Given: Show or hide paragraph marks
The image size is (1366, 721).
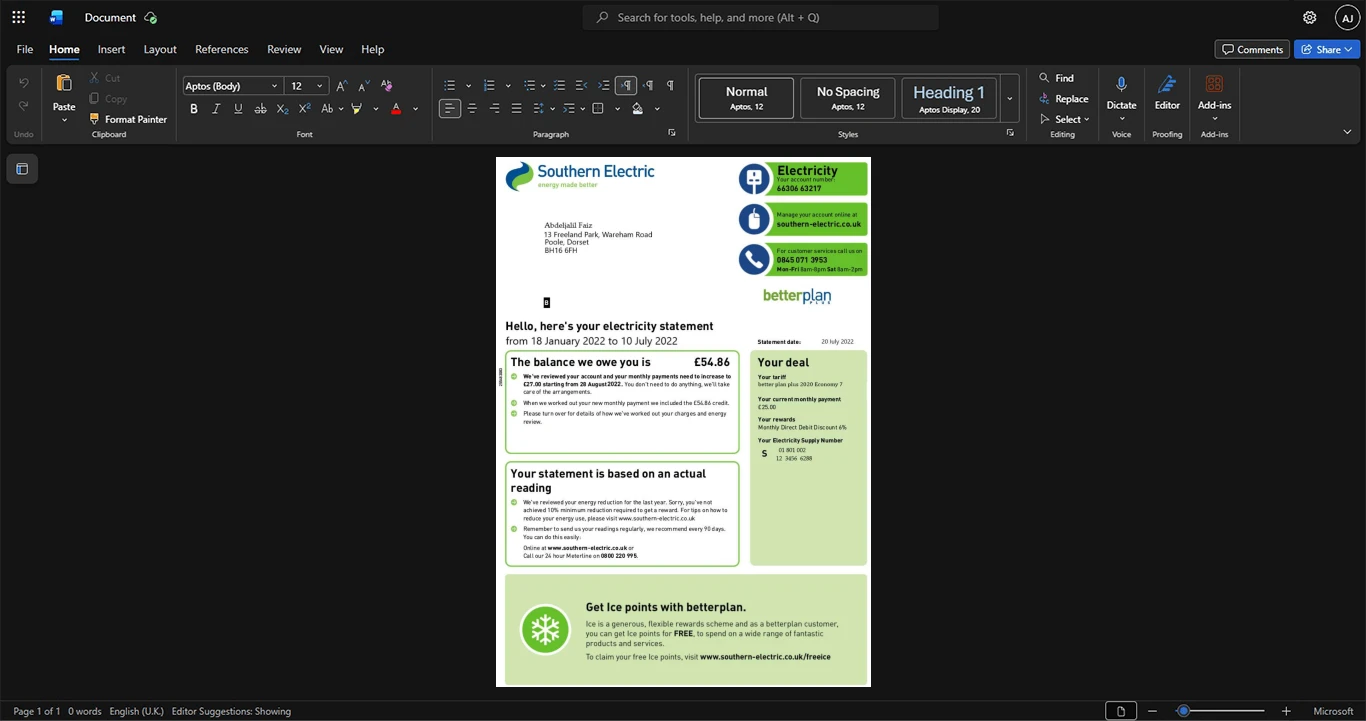Looking at the screenshot, I should point(670,86).
